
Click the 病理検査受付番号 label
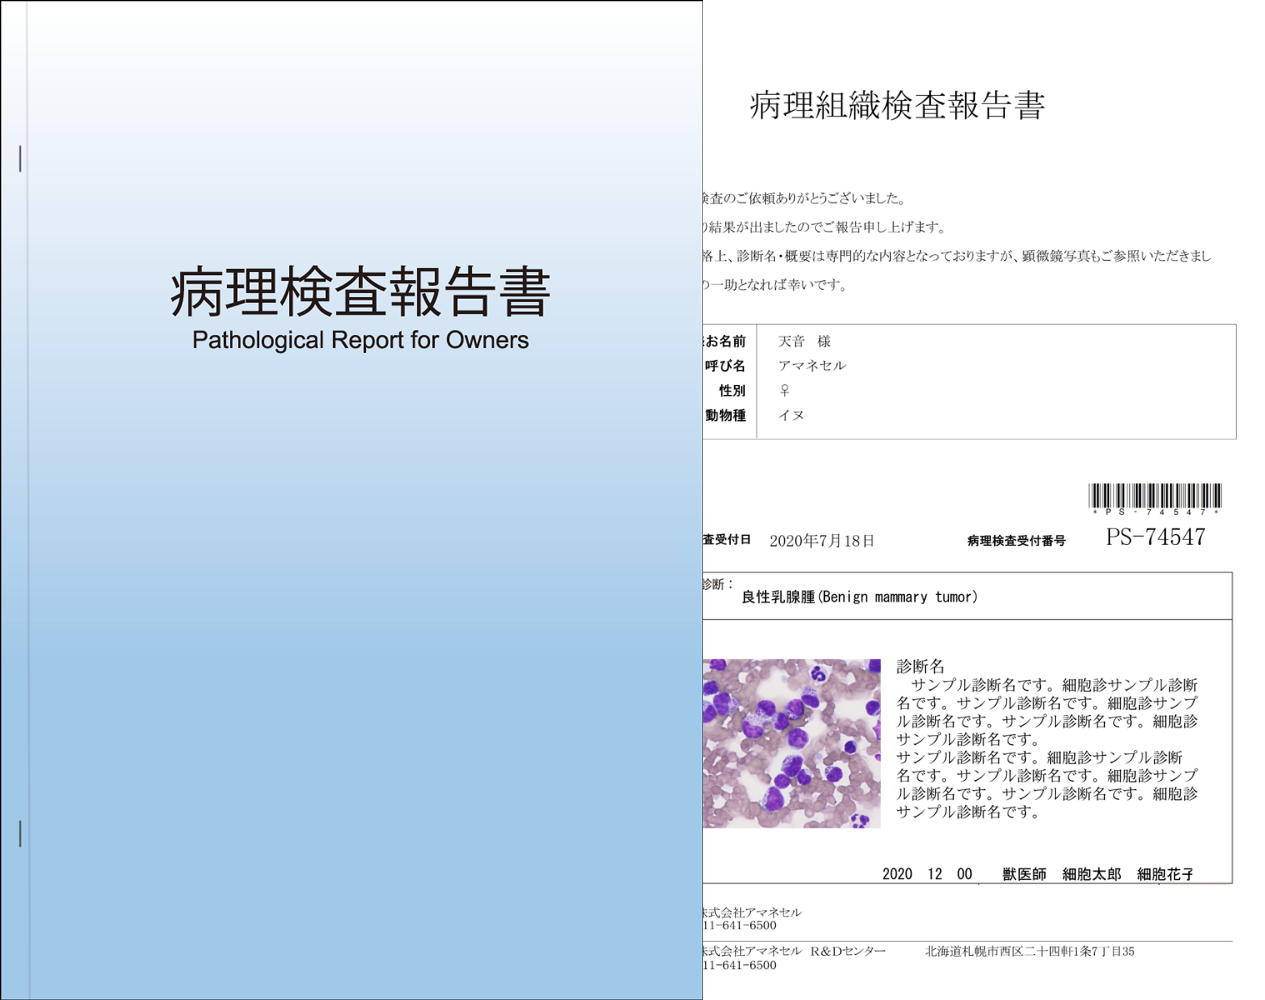click(x=1016, y=541)
